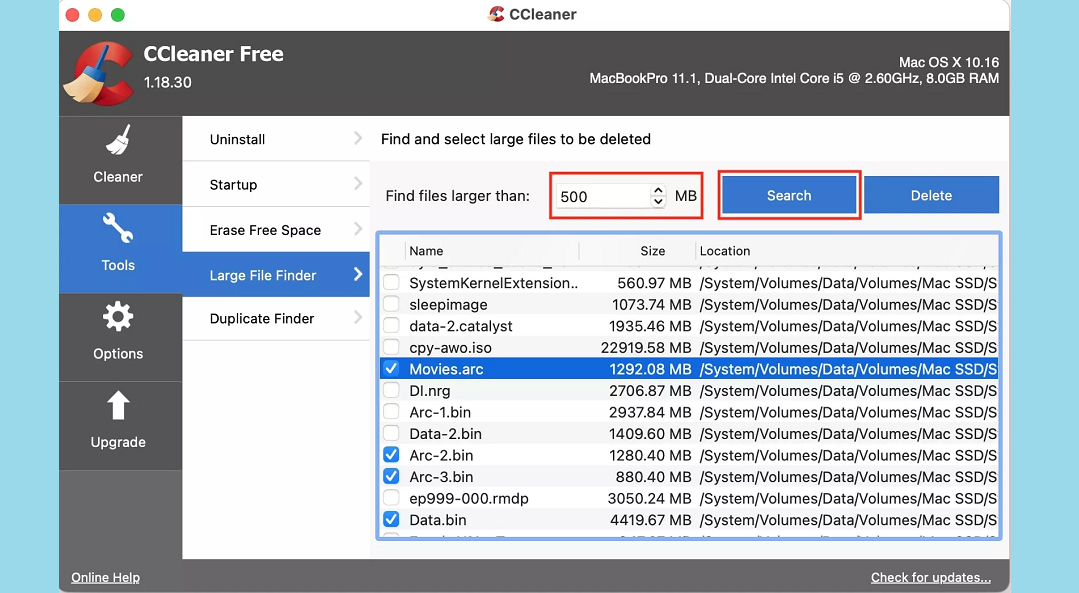Tick checkbox for SystemKernelExtension file

pos(391,283)
